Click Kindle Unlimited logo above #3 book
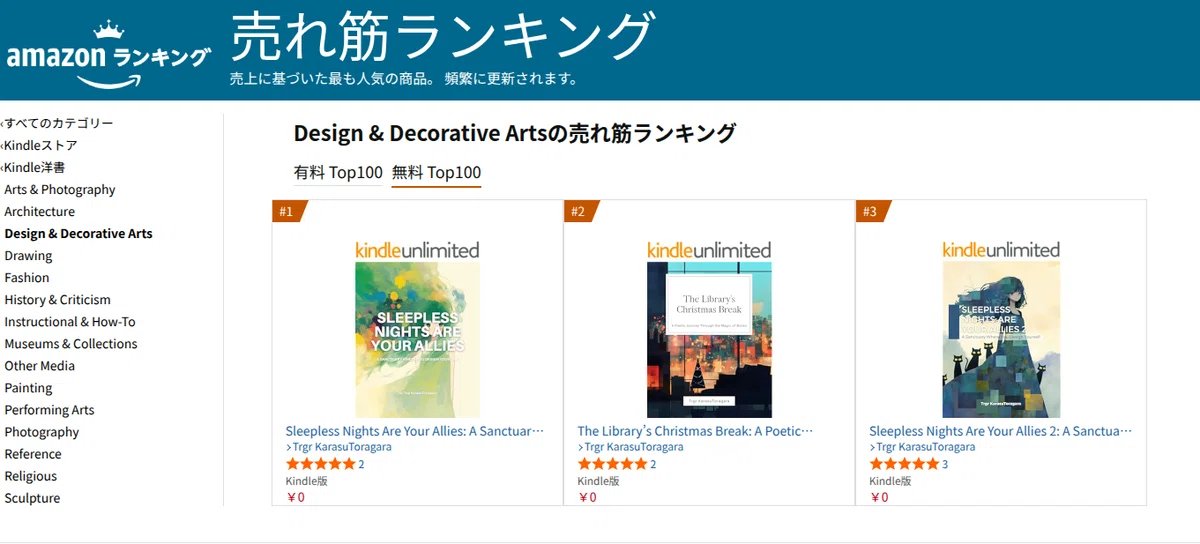Viewport: 1200px width, 544px height. coord(1001,250)
